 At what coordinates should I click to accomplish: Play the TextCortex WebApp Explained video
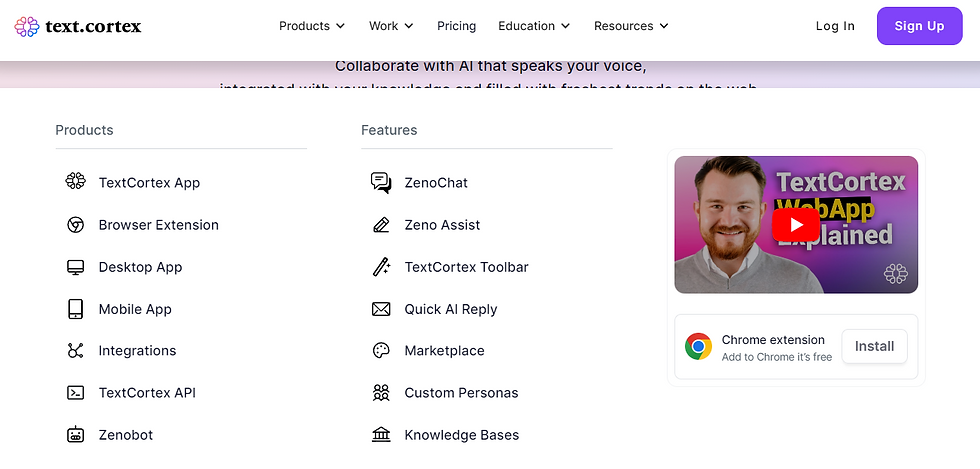point(796,224)
